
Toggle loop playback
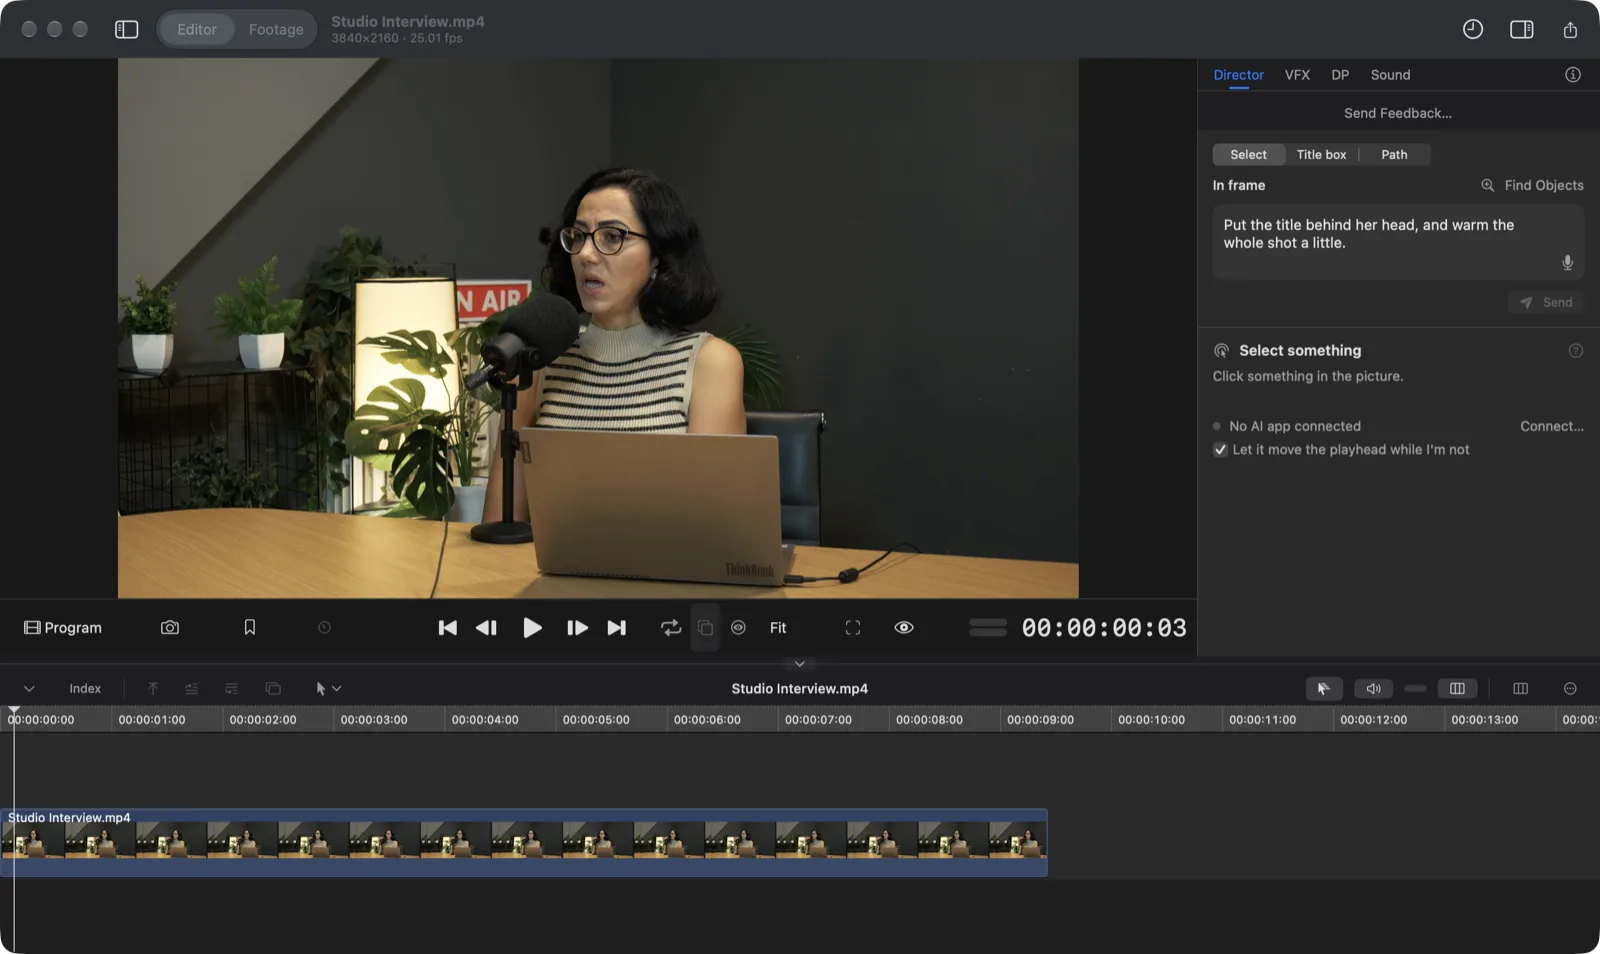coord(670,628)
